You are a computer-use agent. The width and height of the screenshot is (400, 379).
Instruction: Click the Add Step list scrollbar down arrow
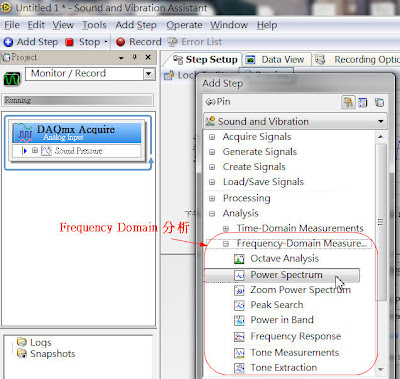[x=380, y=369]
